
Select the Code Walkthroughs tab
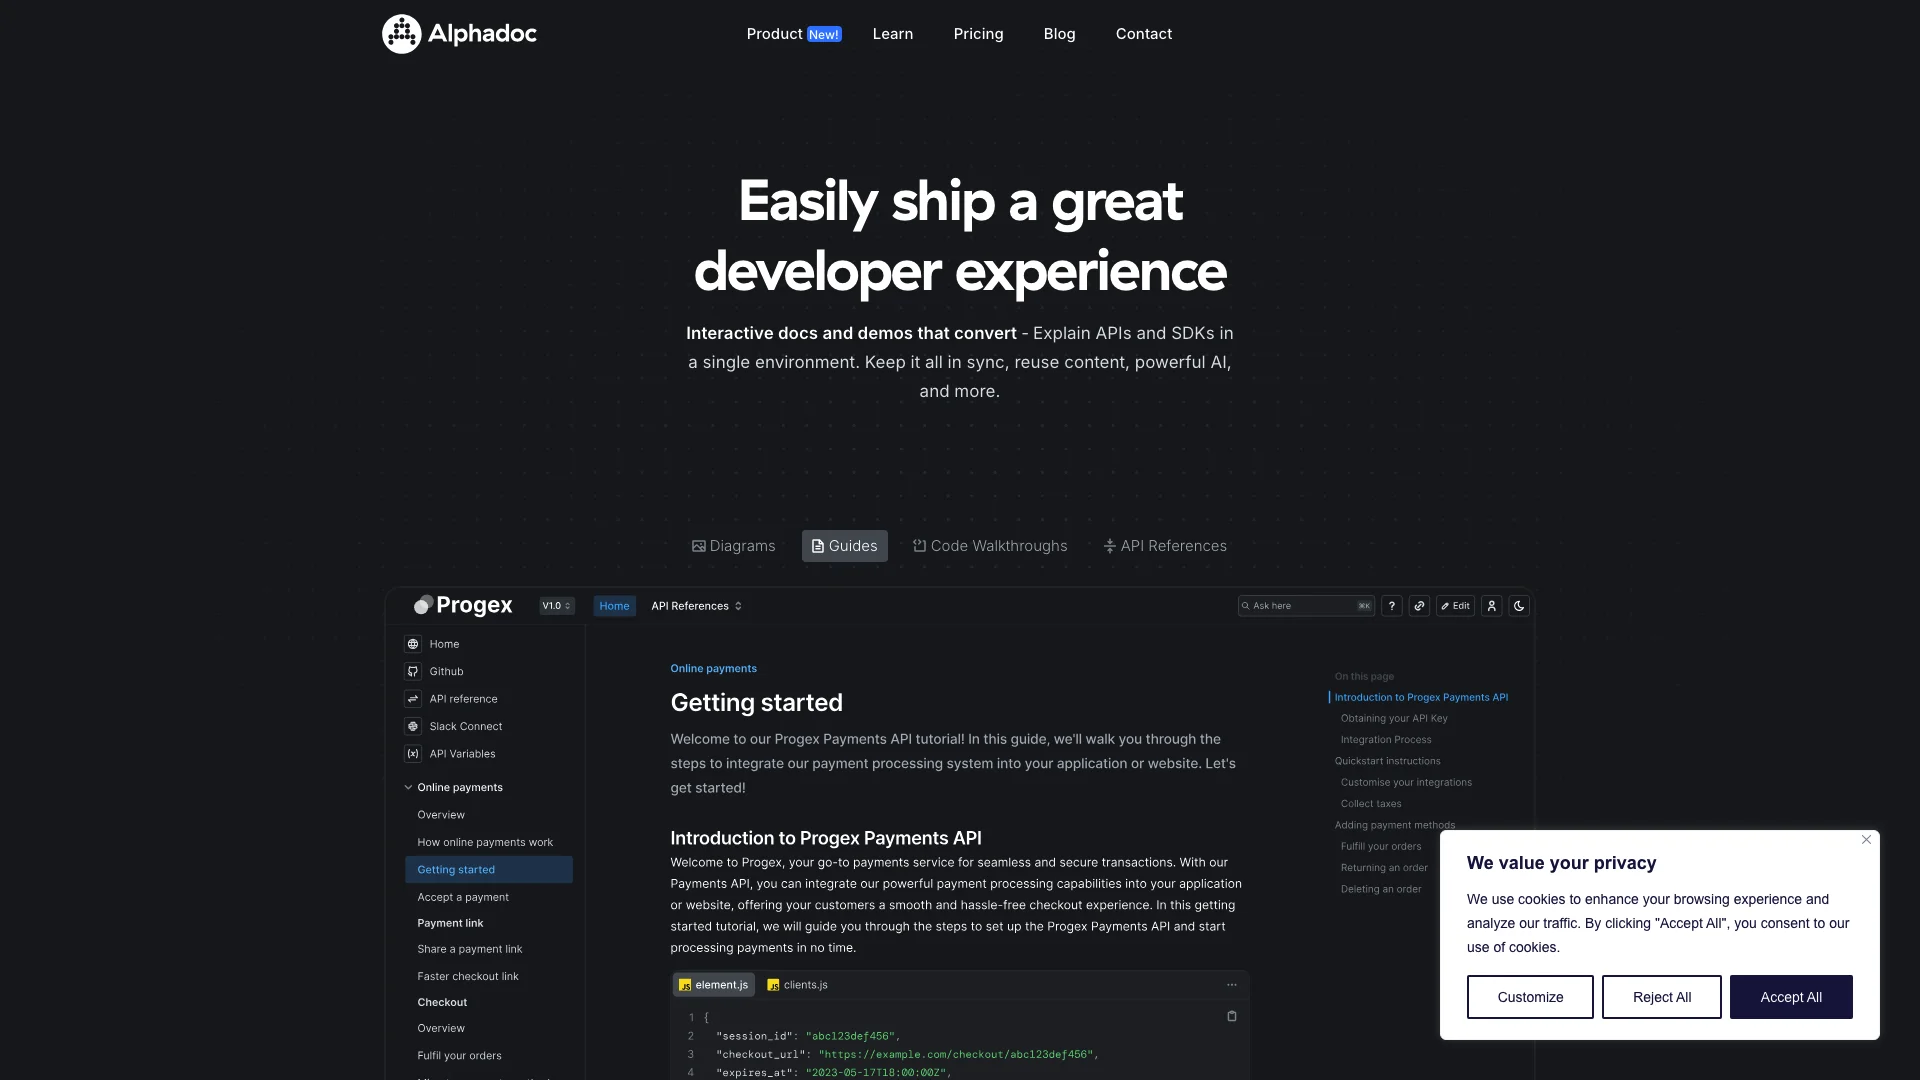click(x=989, y=545)
